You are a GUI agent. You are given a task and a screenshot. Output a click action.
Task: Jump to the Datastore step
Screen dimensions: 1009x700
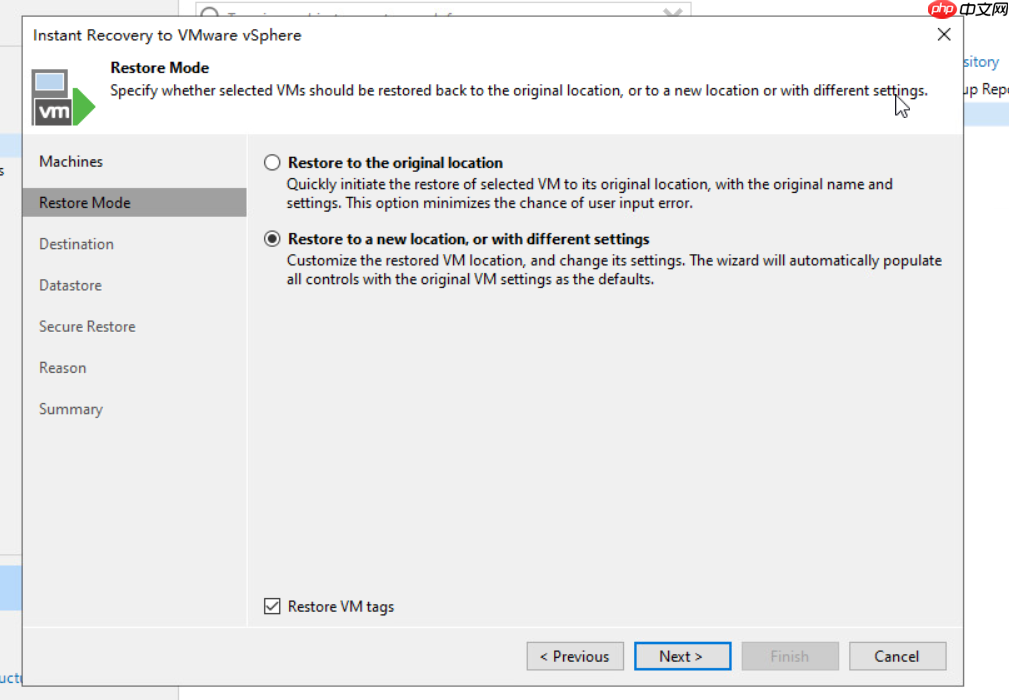click(70, 285)
